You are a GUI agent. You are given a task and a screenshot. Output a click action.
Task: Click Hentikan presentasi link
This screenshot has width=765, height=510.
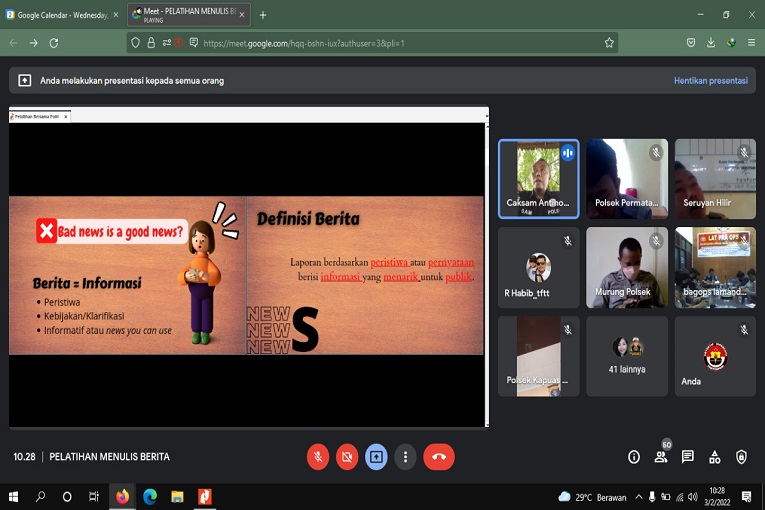(711, 81)
